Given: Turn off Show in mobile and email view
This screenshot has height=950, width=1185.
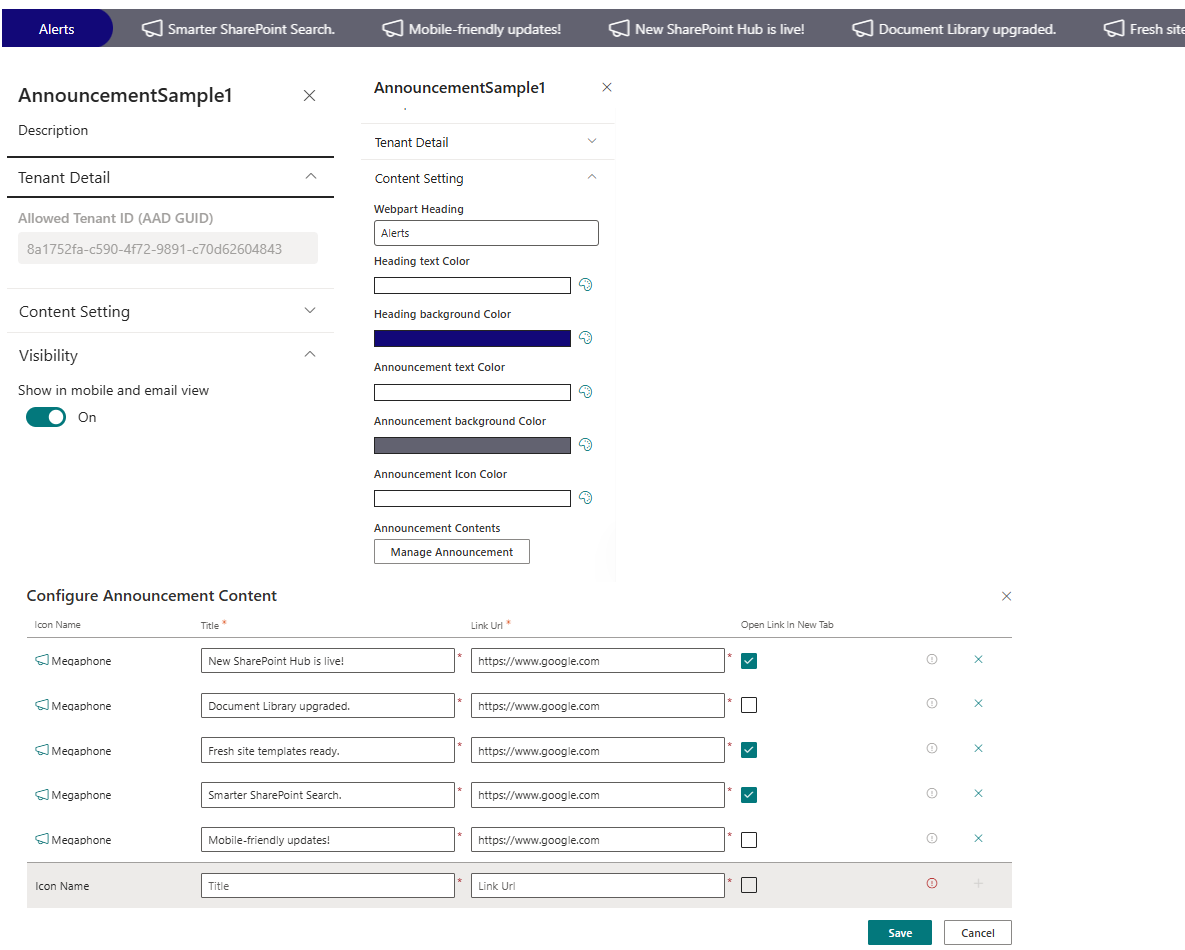Looking at the screenshot, I should pos(46,417).
